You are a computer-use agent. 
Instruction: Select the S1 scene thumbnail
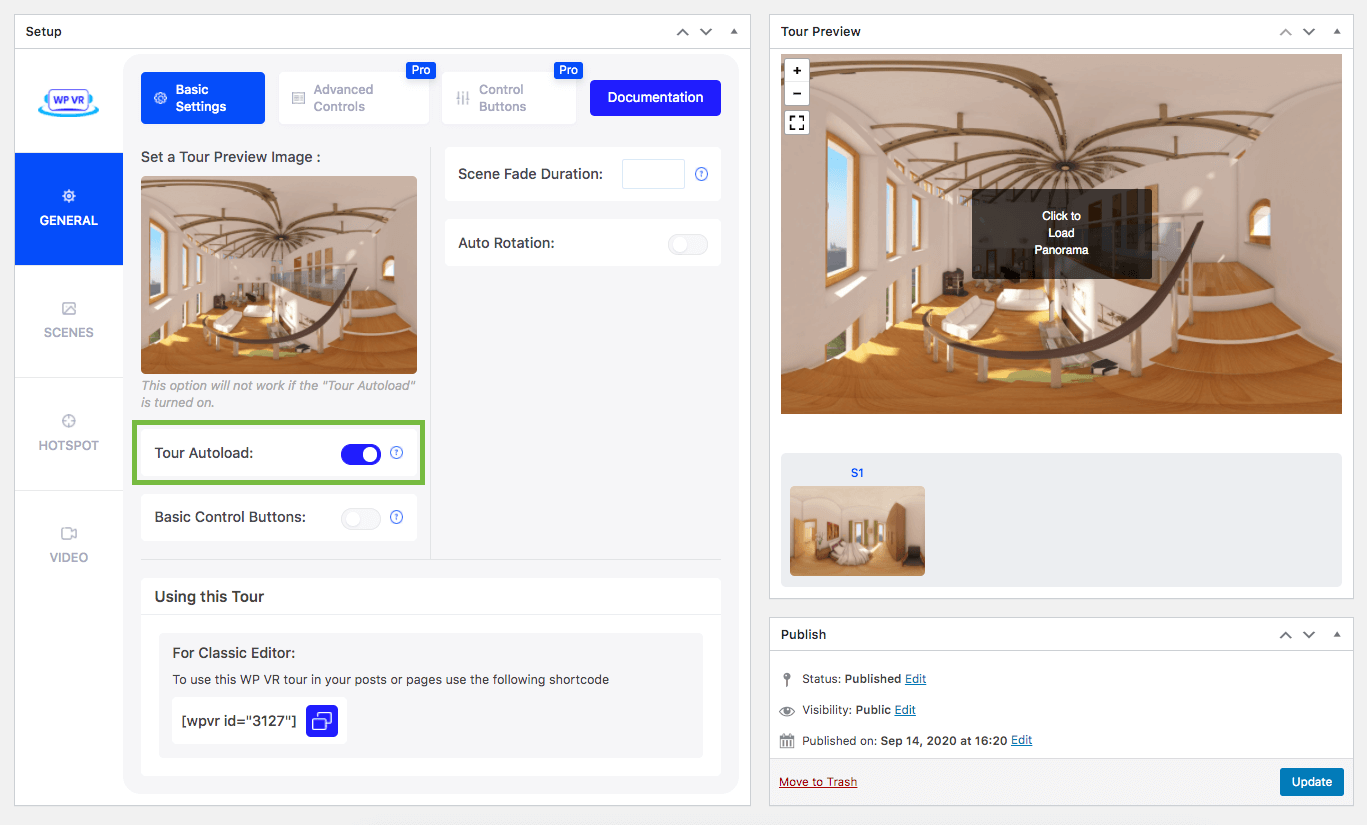pyautogui.click(x=857, y=531)
